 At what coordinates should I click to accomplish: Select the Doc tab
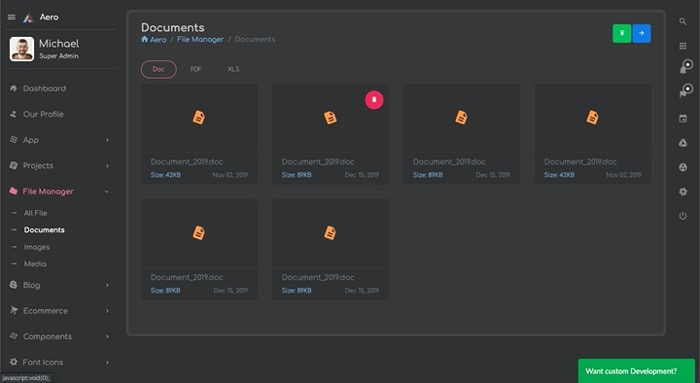point(158,69)
